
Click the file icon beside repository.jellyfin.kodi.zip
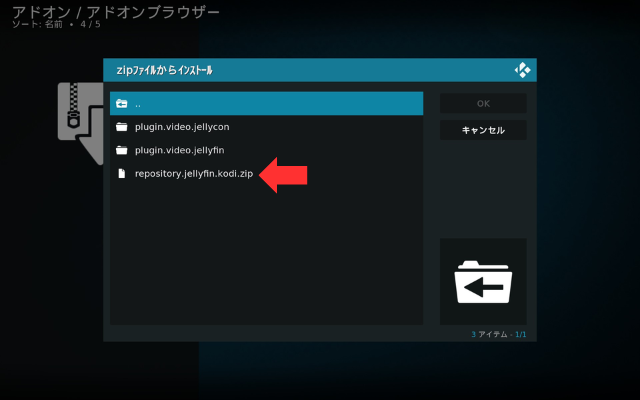pyautogui.click(x=122, y=174)
